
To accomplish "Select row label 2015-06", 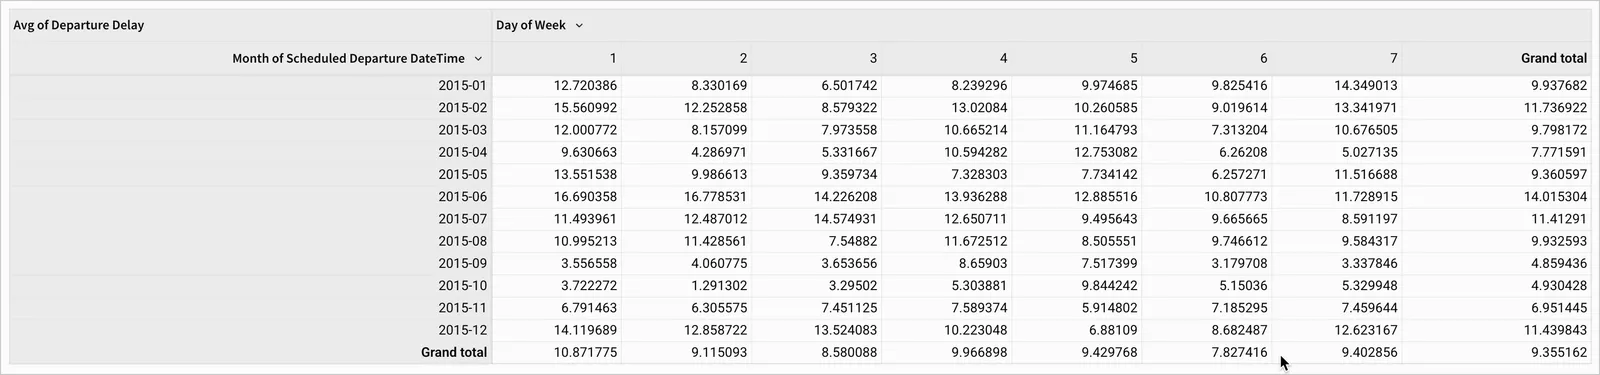I will coord(462,197).
